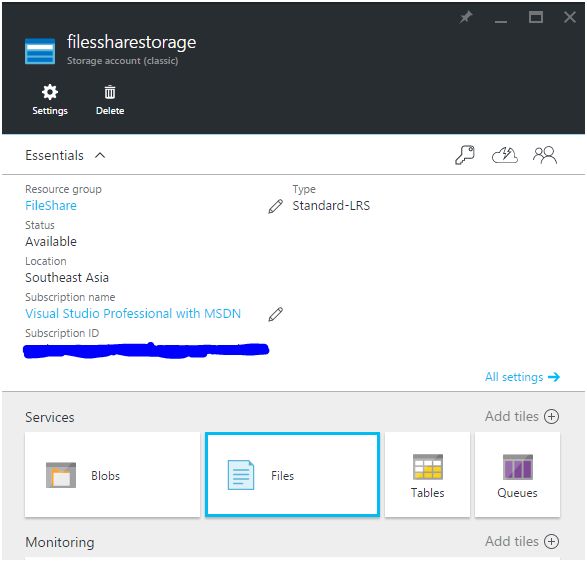
Task: Click the Storage account (classic) subtitle
Action: [122, 61]
